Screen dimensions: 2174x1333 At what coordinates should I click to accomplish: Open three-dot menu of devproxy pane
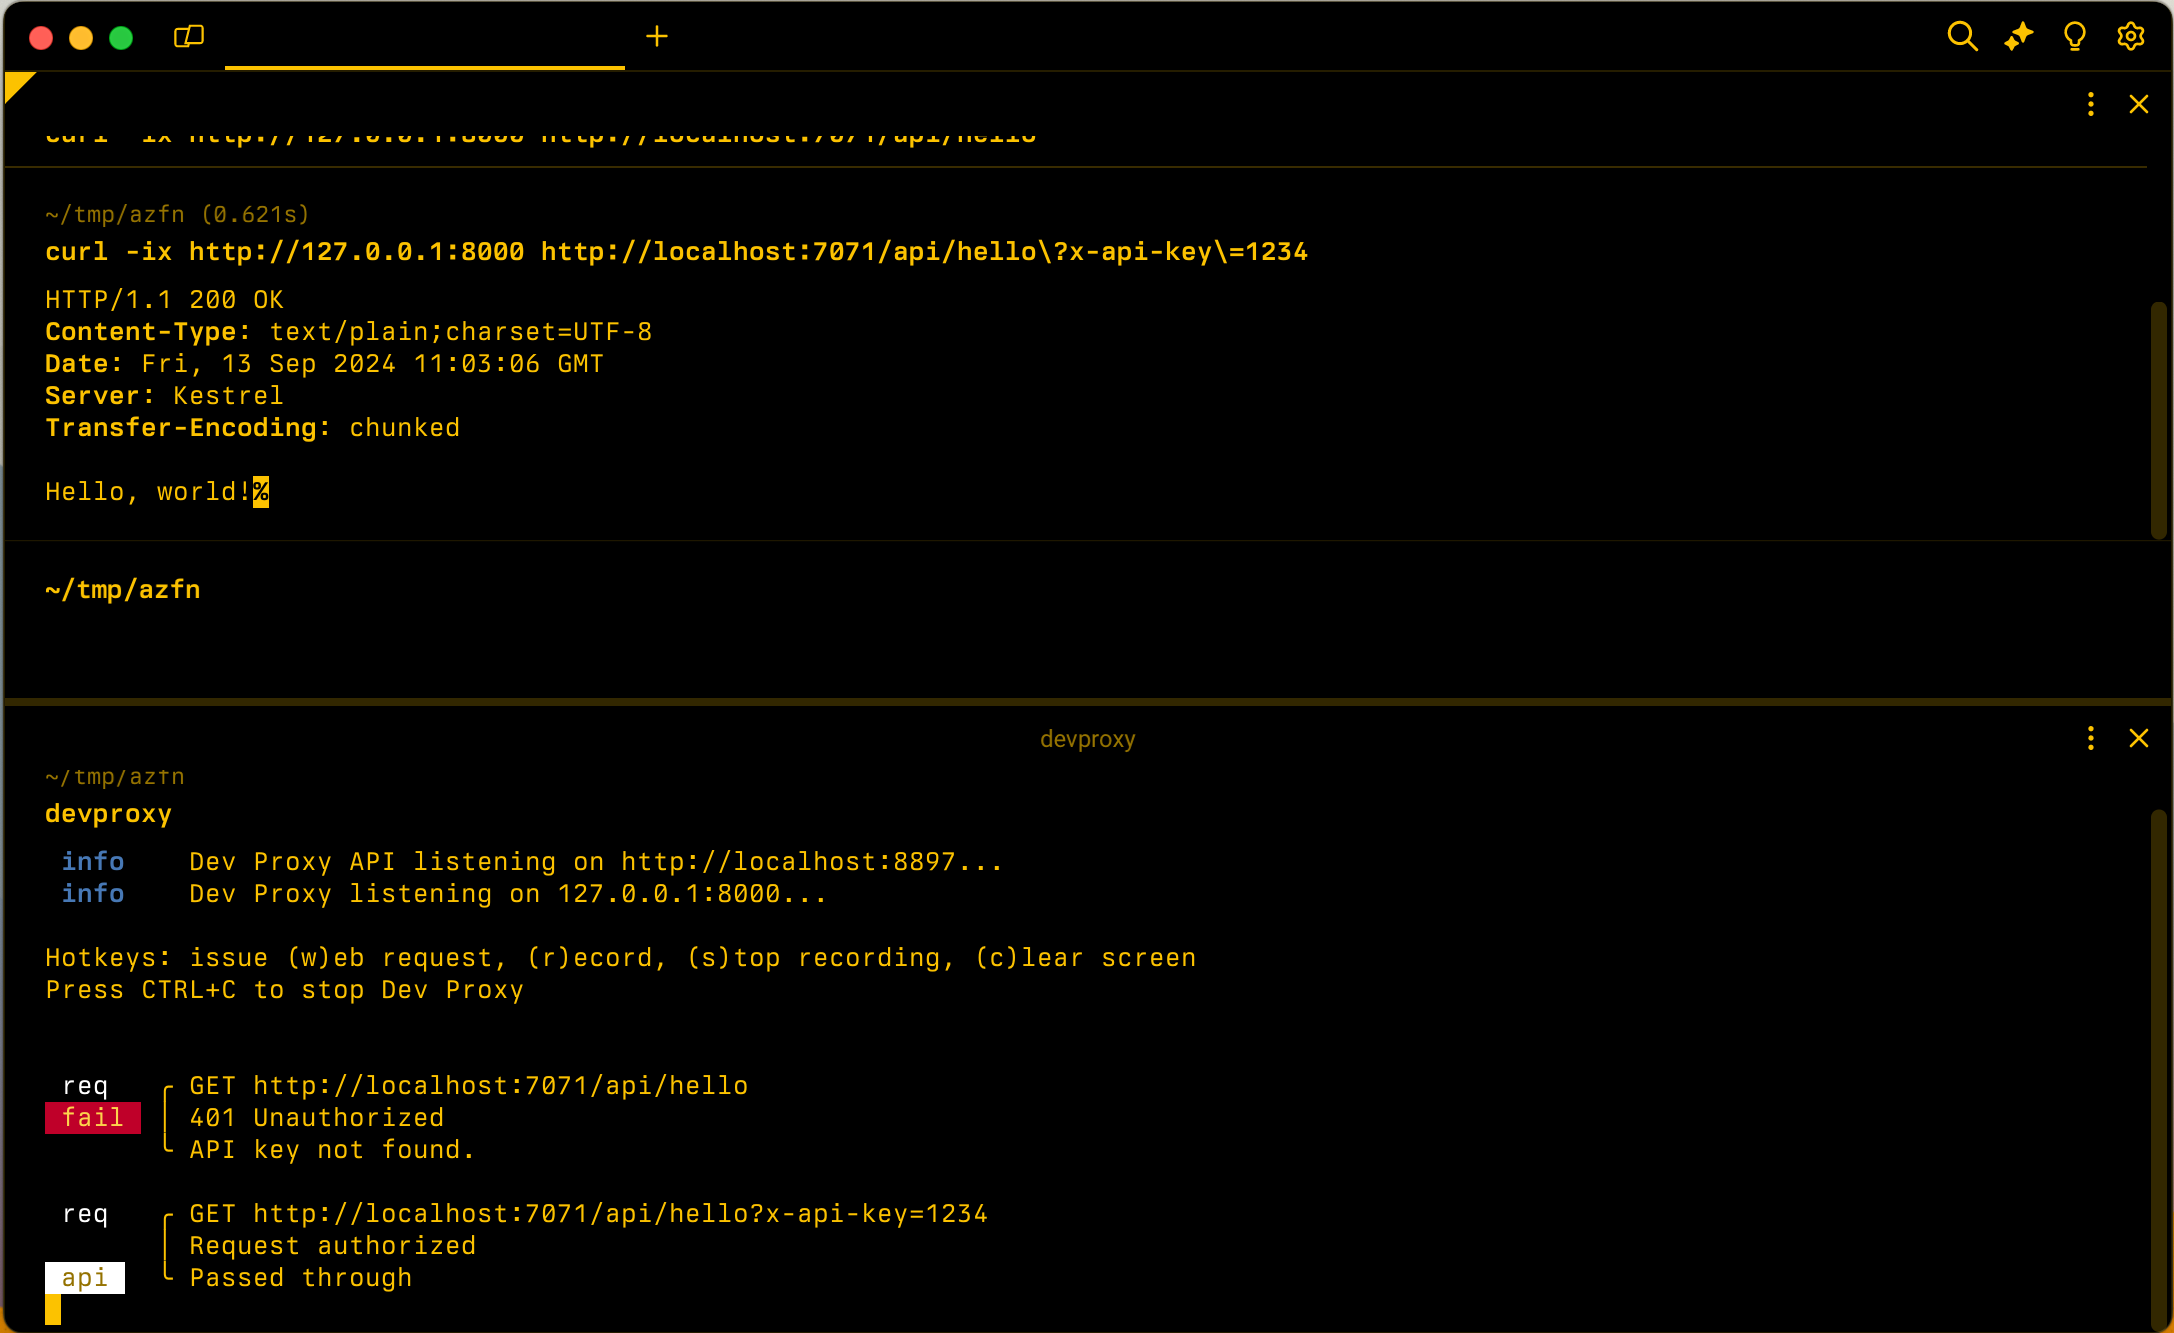tap(2090, 738)
